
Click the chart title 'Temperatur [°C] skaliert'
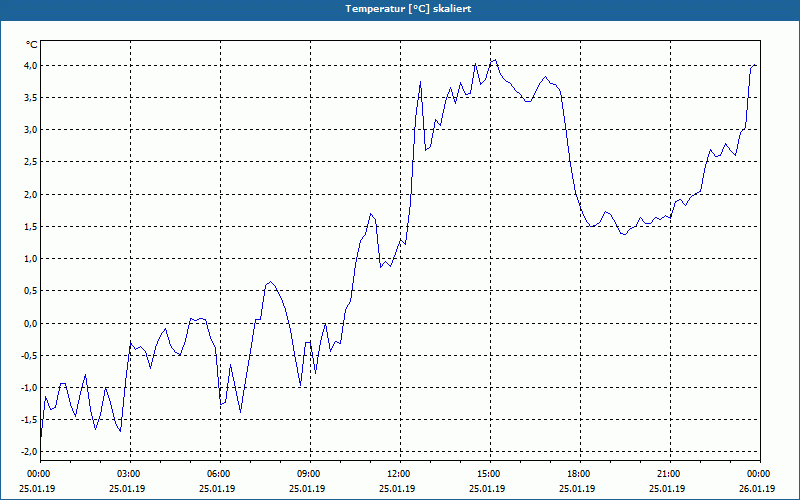(408, 9)
